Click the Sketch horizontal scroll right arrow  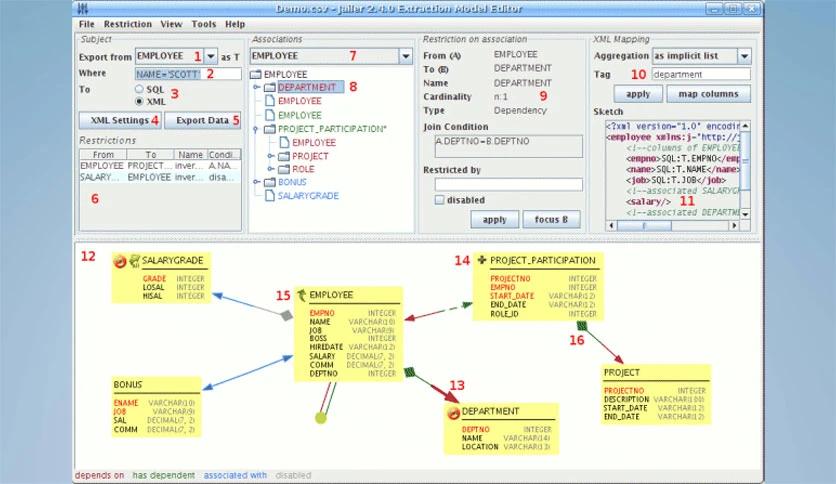pos(734,225)
